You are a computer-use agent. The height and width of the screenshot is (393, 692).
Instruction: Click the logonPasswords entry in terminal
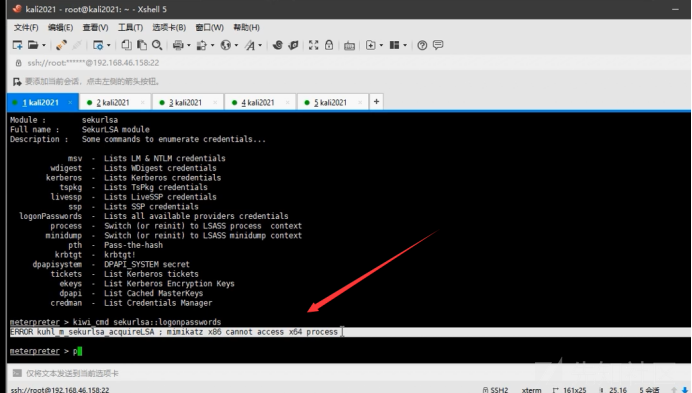pos(50,216)
